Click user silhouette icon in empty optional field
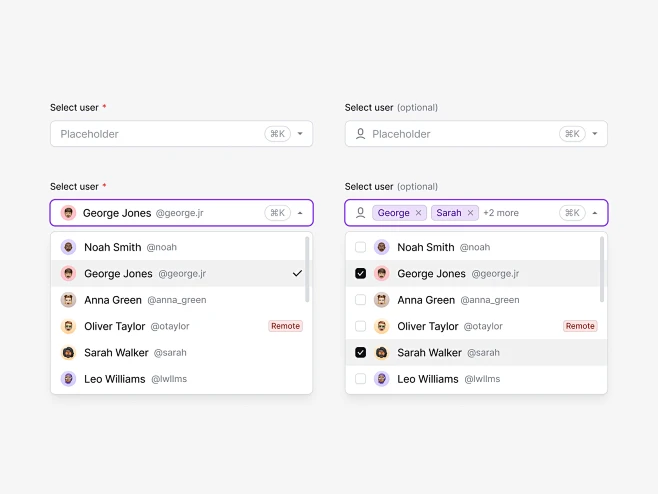The width and height of the screenshot is (658, 494). [360, 134]
